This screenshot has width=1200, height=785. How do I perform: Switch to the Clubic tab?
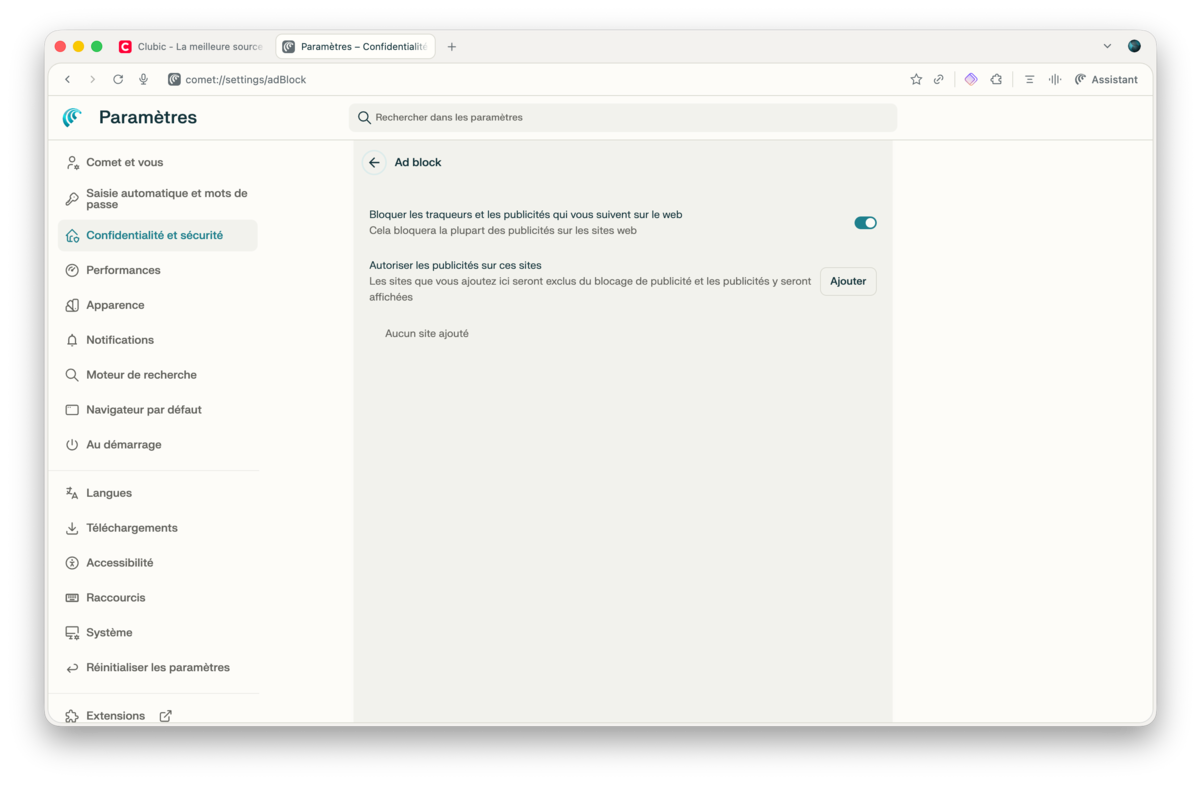(x=191, y=47)
